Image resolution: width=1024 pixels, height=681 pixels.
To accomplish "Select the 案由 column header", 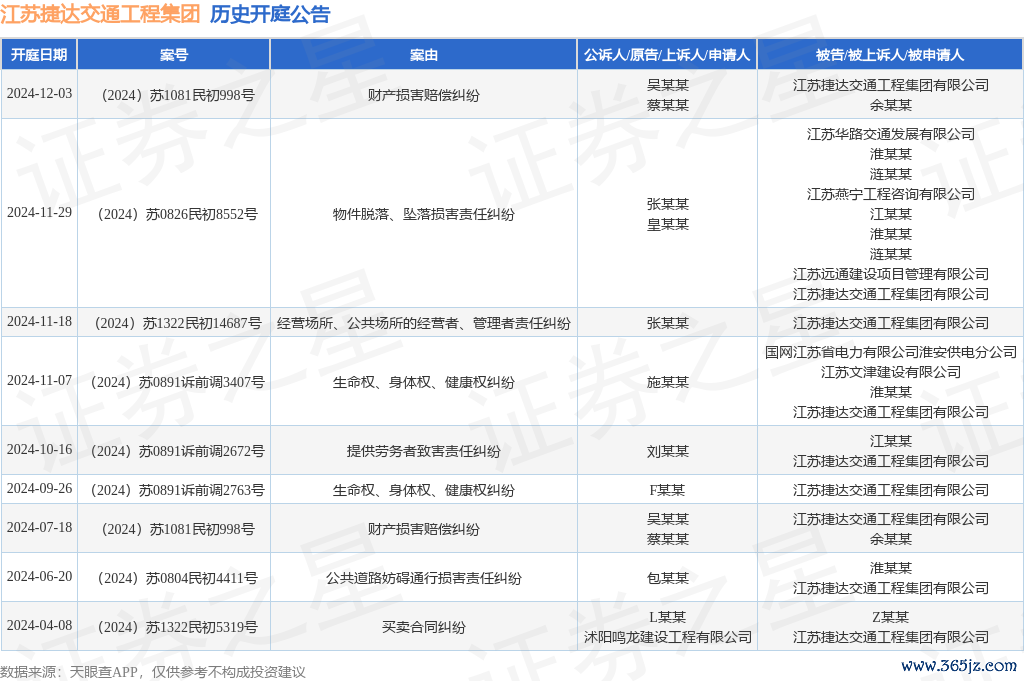I will (x=424, y=55).
